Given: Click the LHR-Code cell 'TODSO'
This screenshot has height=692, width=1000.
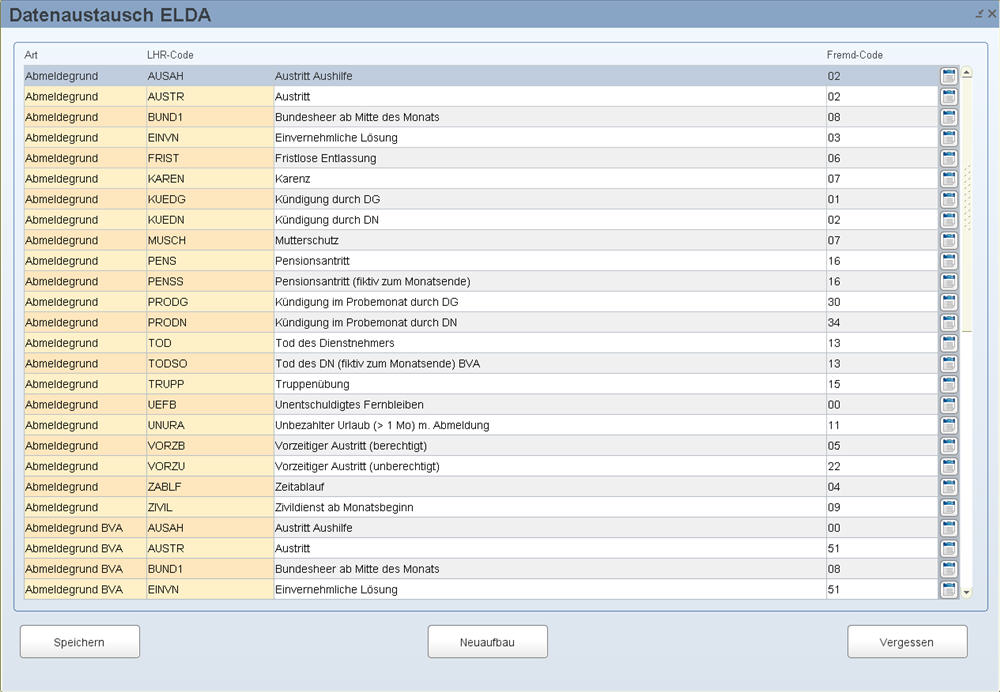Looking at the screenshot, I should [x=210, y=364].
